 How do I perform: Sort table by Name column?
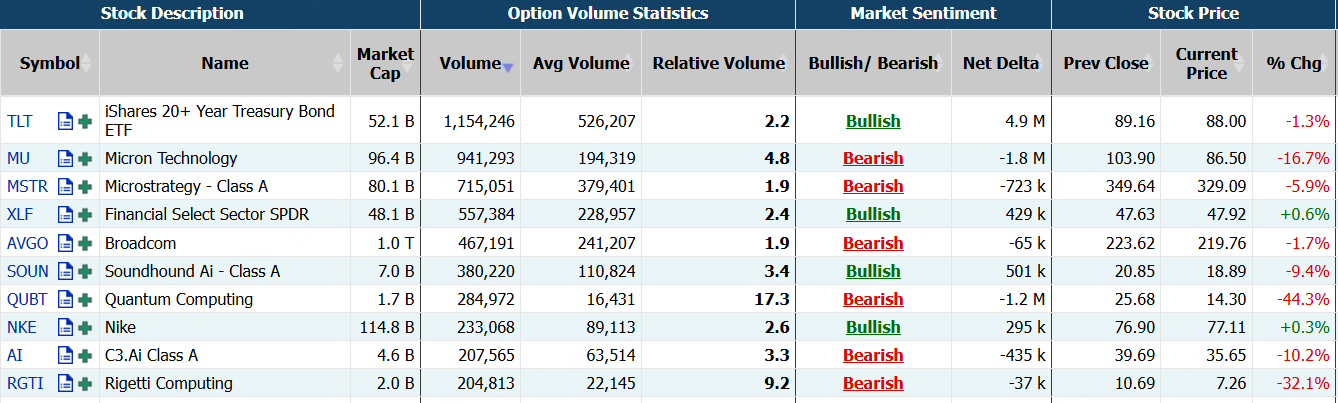click(225, 63)
